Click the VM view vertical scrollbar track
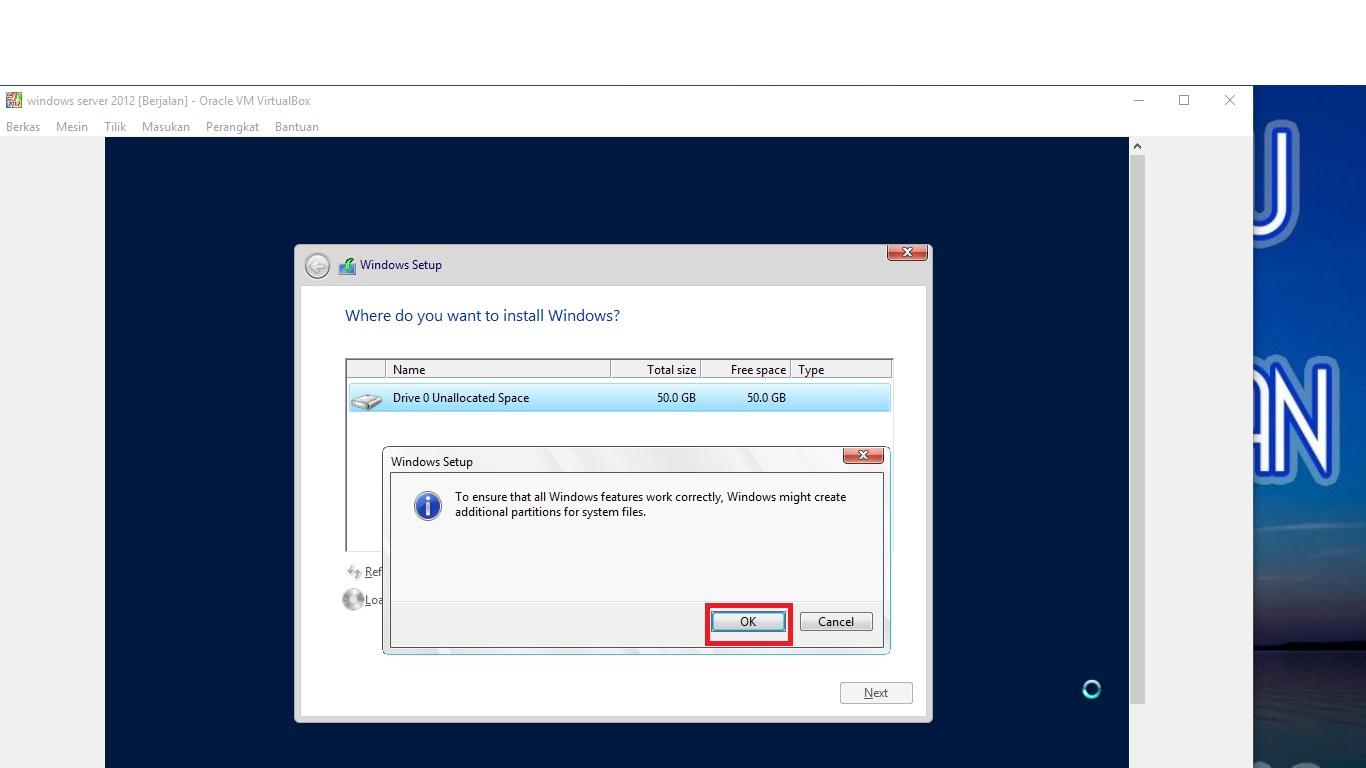 [x=1137, y=430]
